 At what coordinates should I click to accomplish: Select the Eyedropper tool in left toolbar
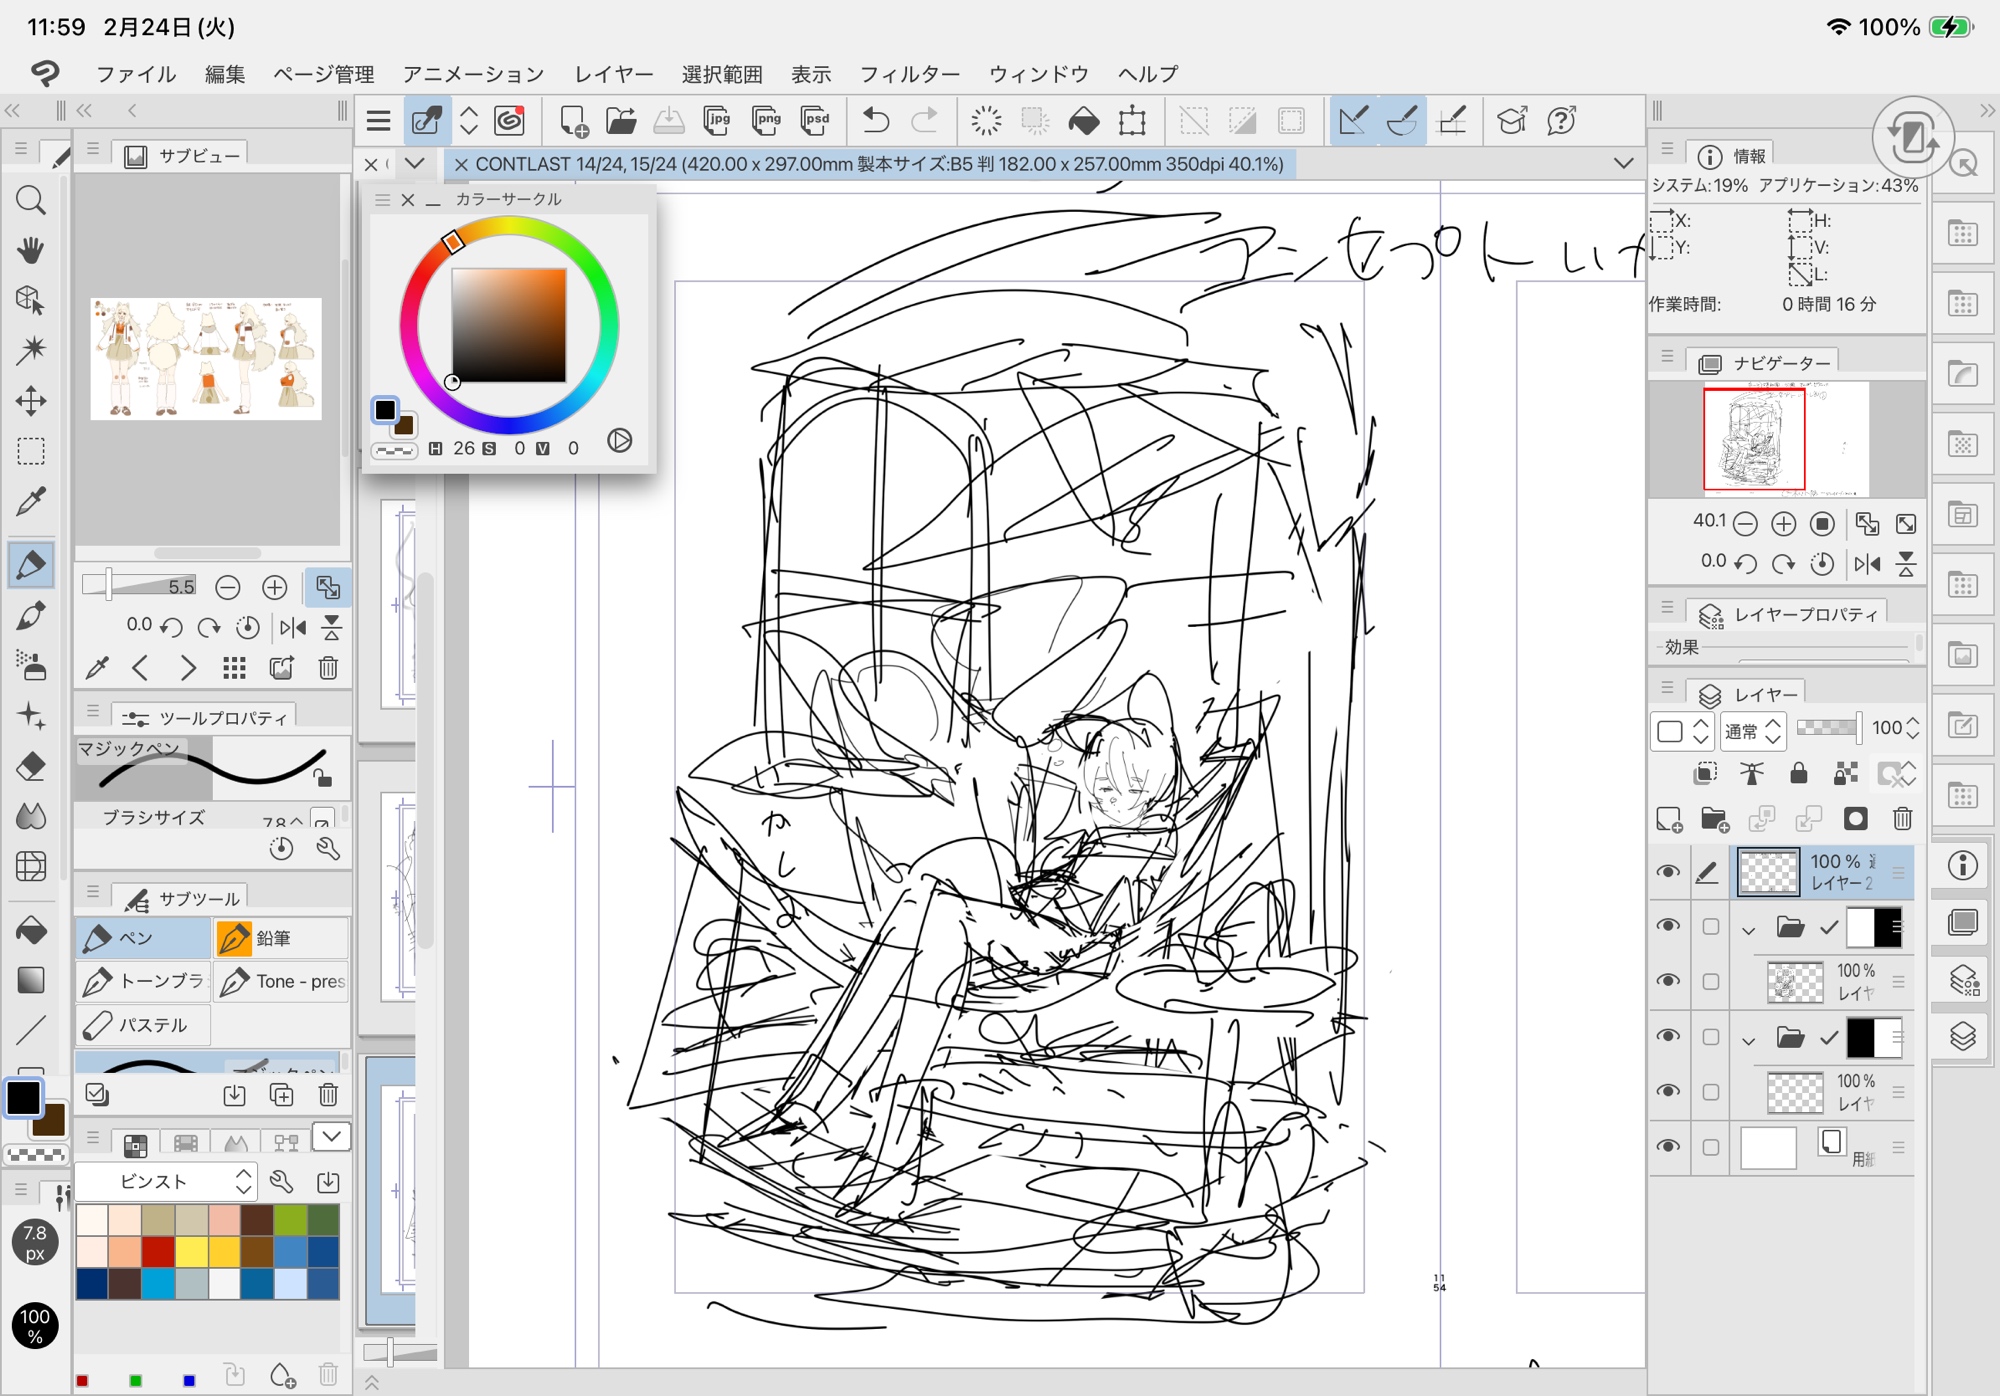pyautogui.click(x=31, y=501)
